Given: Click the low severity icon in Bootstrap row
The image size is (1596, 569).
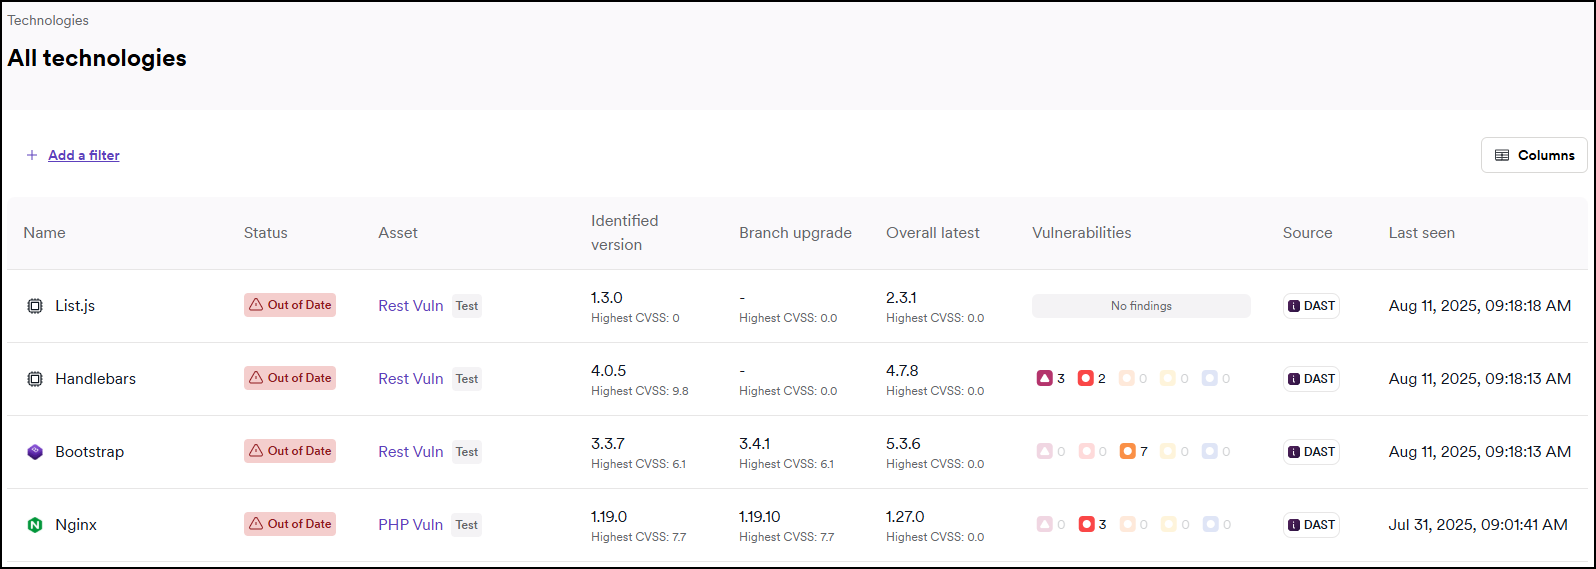Looking at the screenshot, I should pyautogui.click(x=1168, y=451).
